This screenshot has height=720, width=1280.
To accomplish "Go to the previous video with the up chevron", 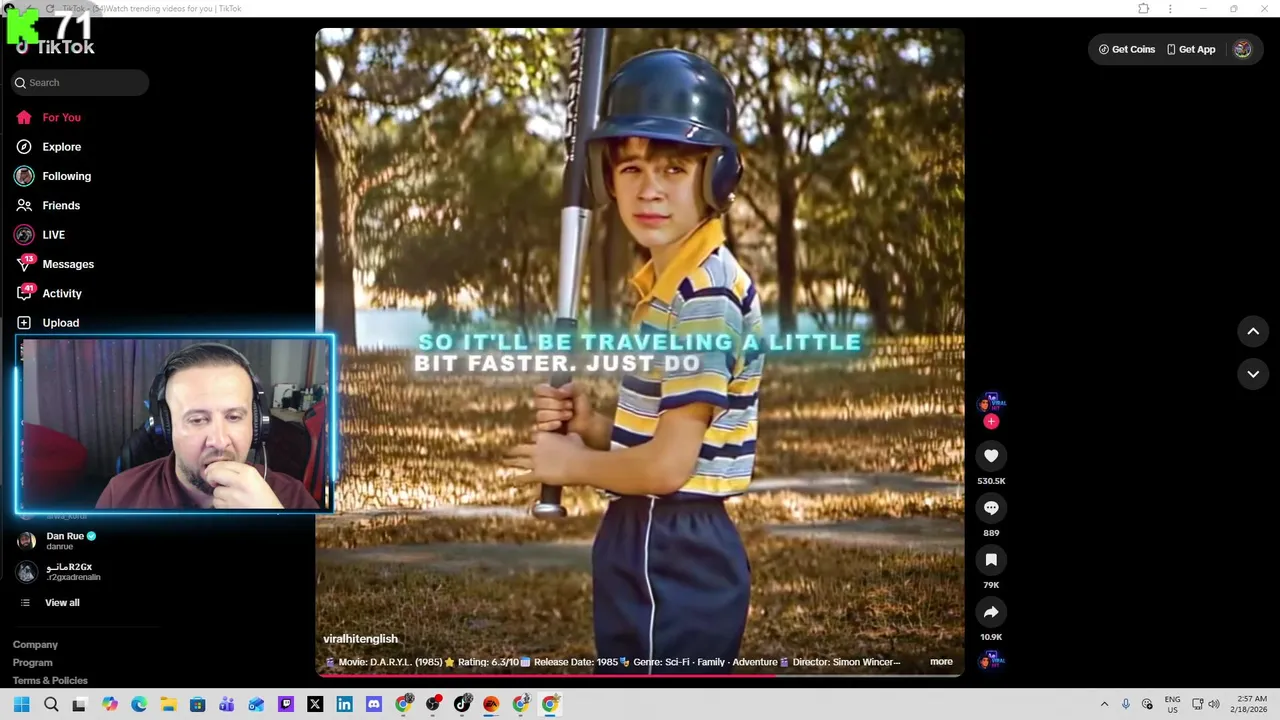I will (1253, 331).
